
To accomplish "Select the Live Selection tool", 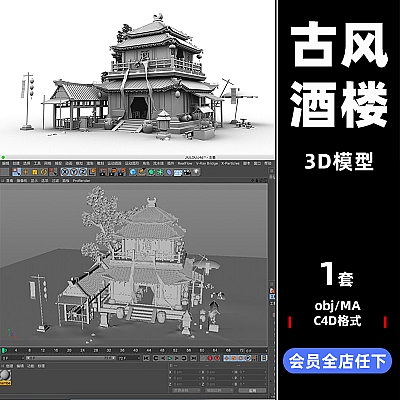I will (x=16, y=172).
